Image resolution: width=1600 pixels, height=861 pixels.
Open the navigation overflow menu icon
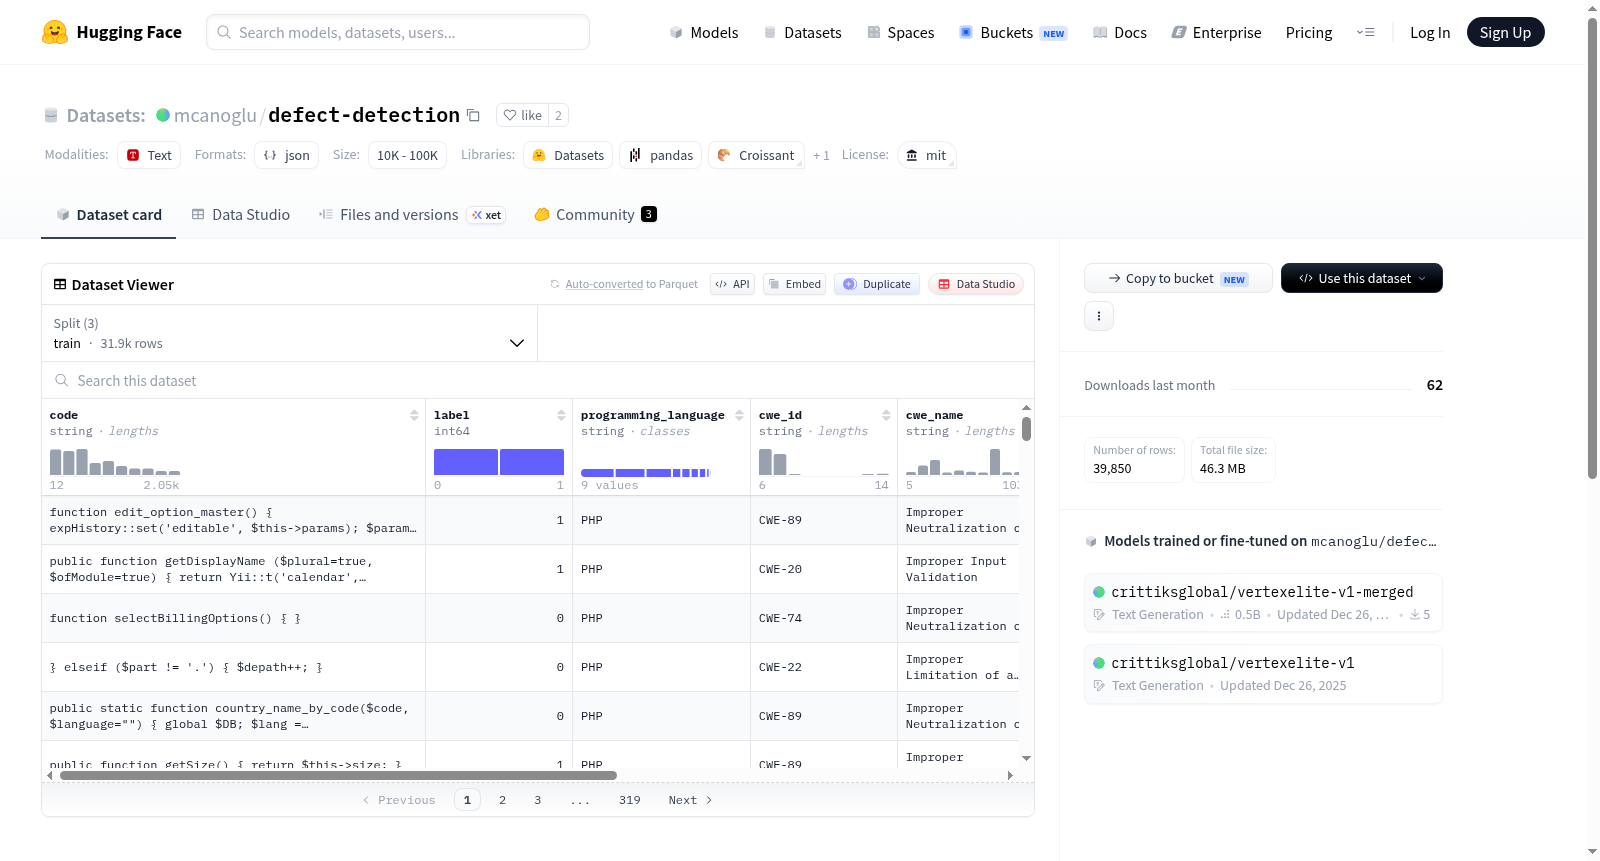pos(1365,32)
